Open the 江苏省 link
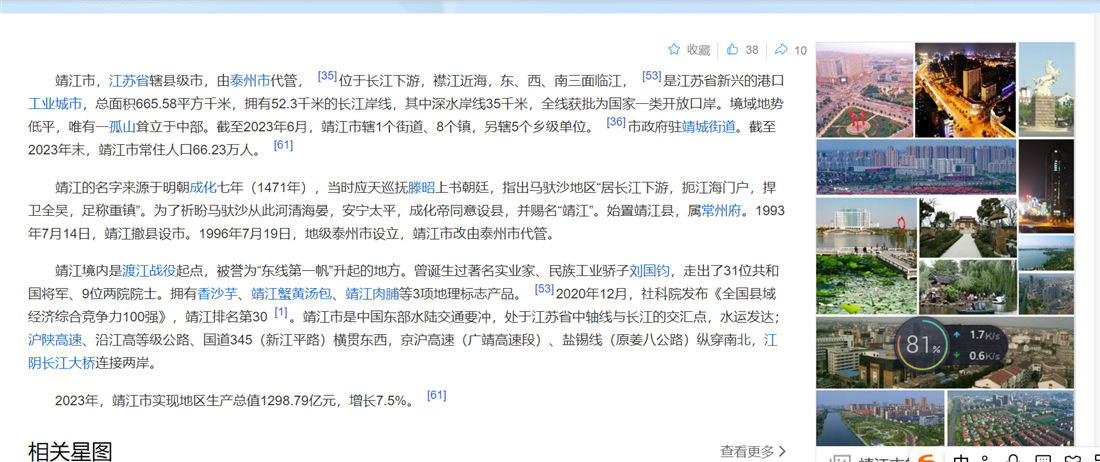 (128, 81)
